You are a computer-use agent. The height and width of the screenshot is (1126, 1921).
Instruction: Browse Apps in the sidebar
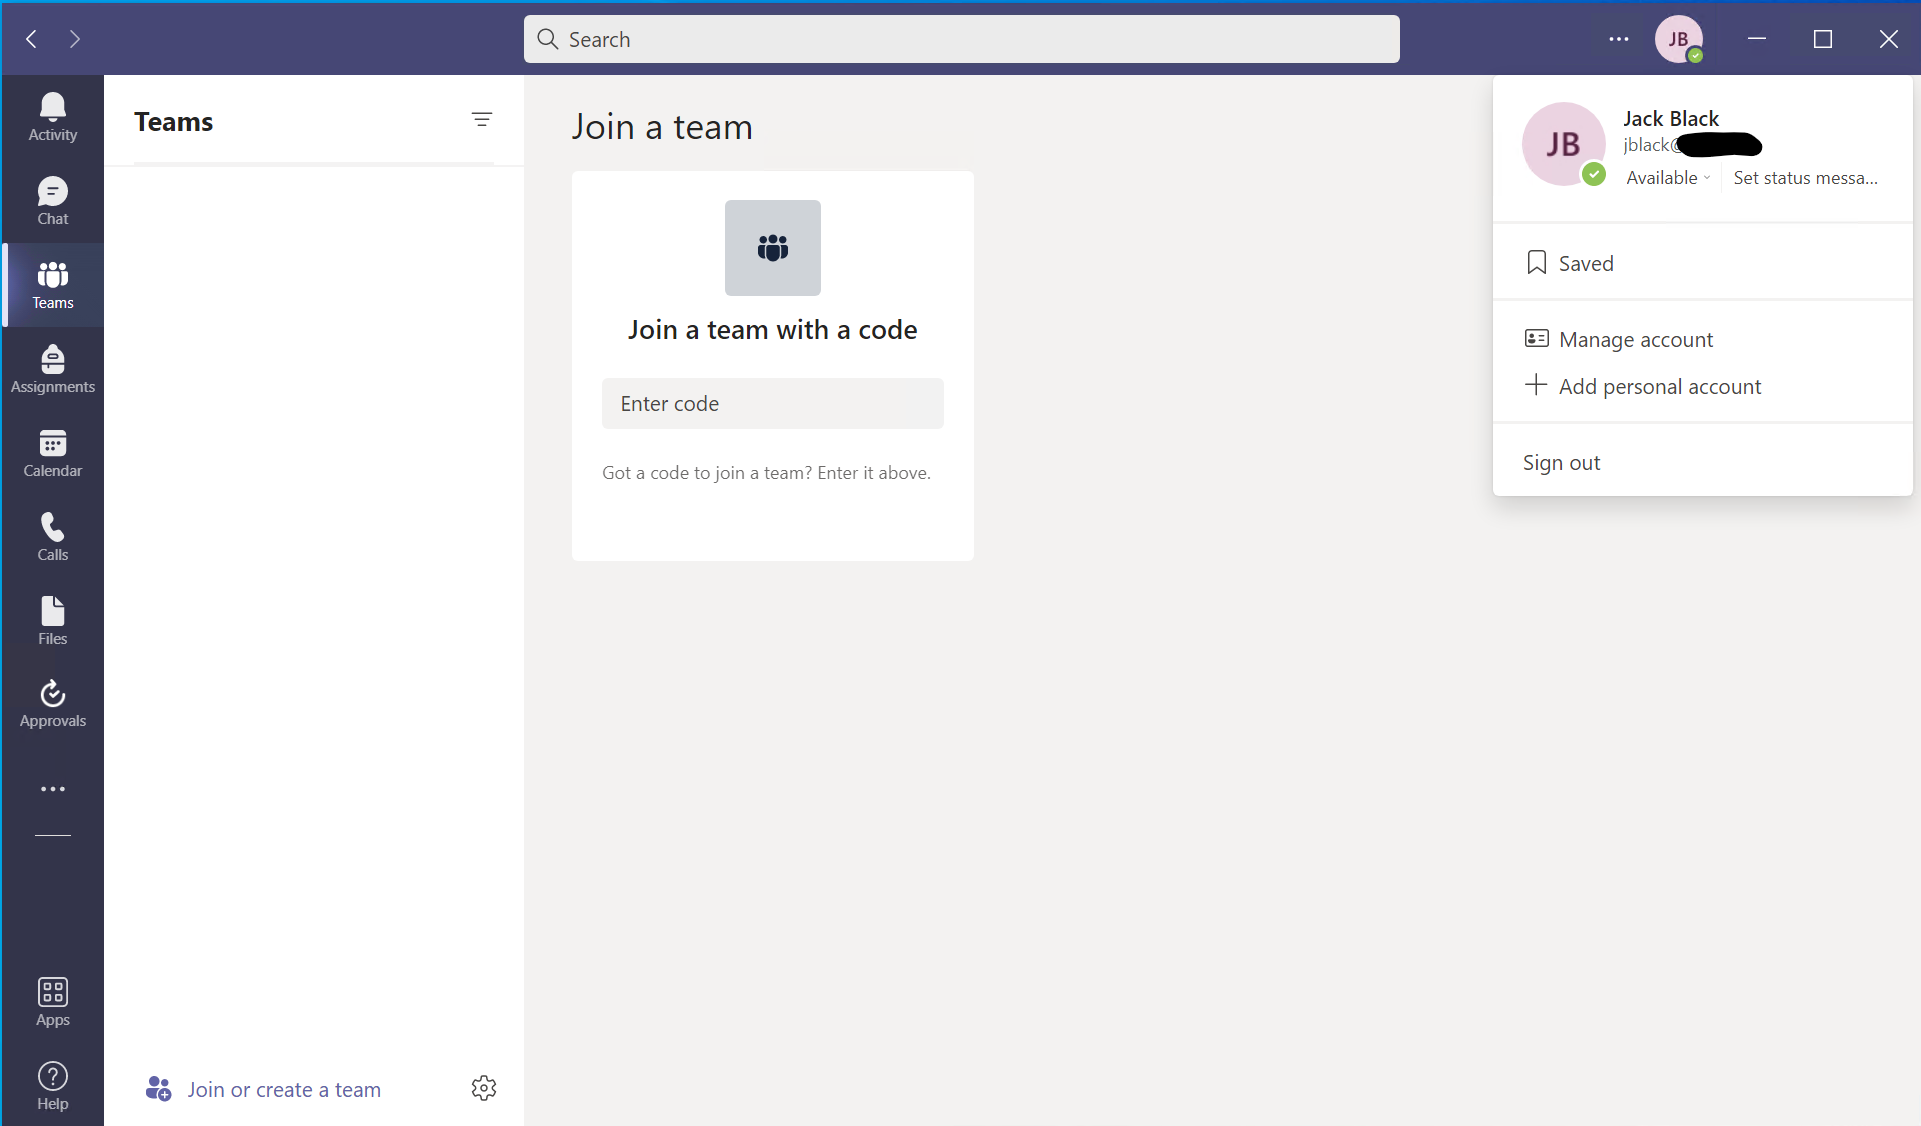(52, 1000)
